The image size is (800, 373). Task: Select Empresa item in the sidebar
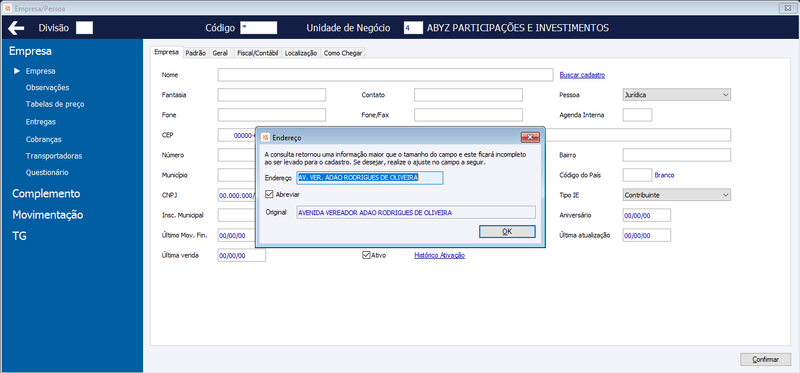coord(41,71)
